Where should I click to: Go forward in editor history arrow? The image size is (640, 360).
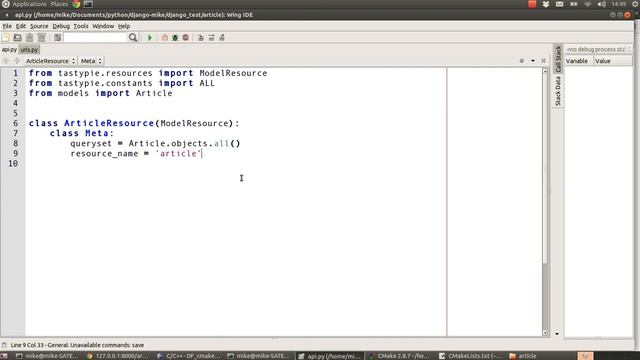[x=17, y=61]
